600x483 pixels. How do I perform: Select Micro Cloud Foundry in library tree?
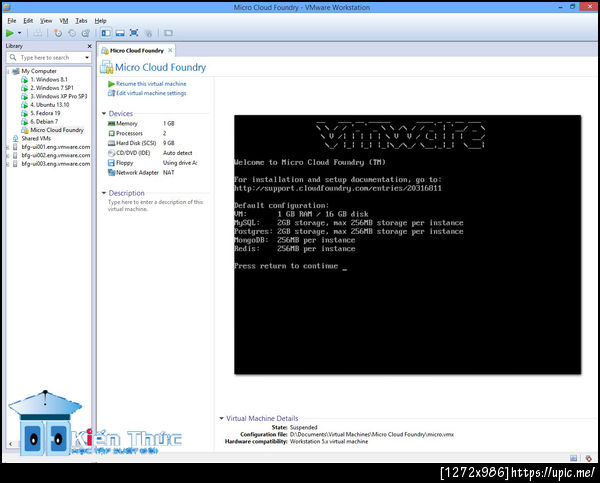tap(57, 130)
